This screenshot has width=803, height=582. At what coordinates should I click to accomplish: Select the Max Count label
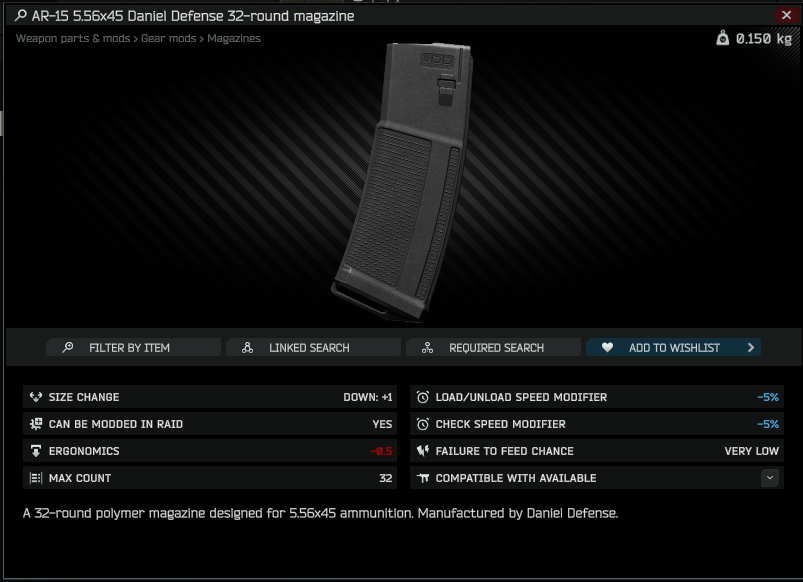click(80, 478)
